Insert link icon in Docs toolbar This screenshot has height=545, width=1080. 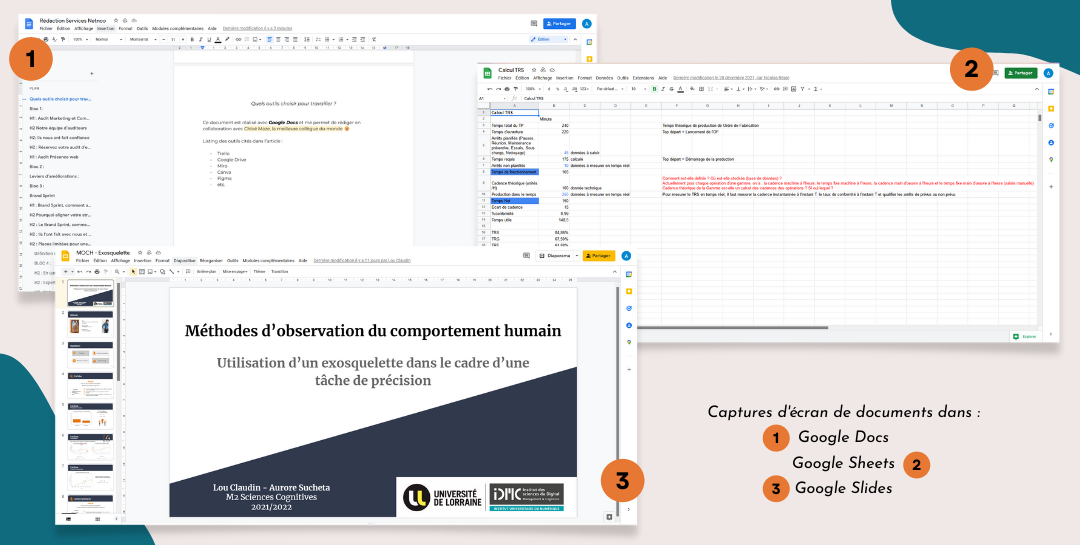pyautogui.click(x=238, y=39)
